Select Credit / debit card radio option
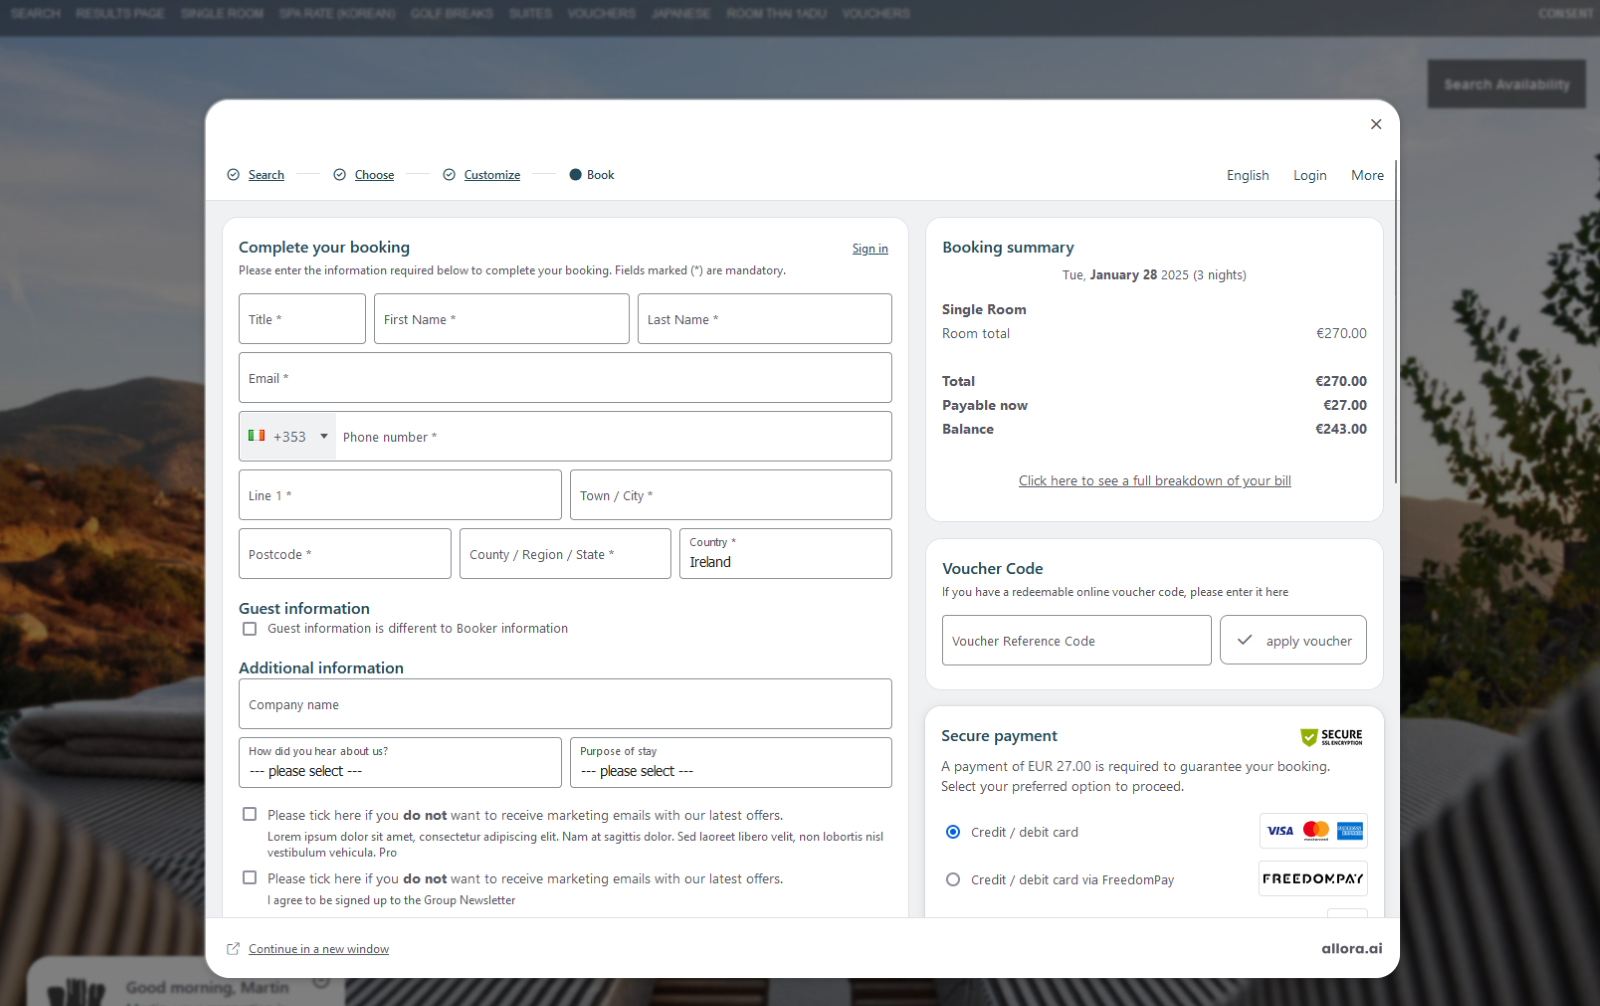1600x1006 pixels. pyautogui.click(x=953, y=832)
